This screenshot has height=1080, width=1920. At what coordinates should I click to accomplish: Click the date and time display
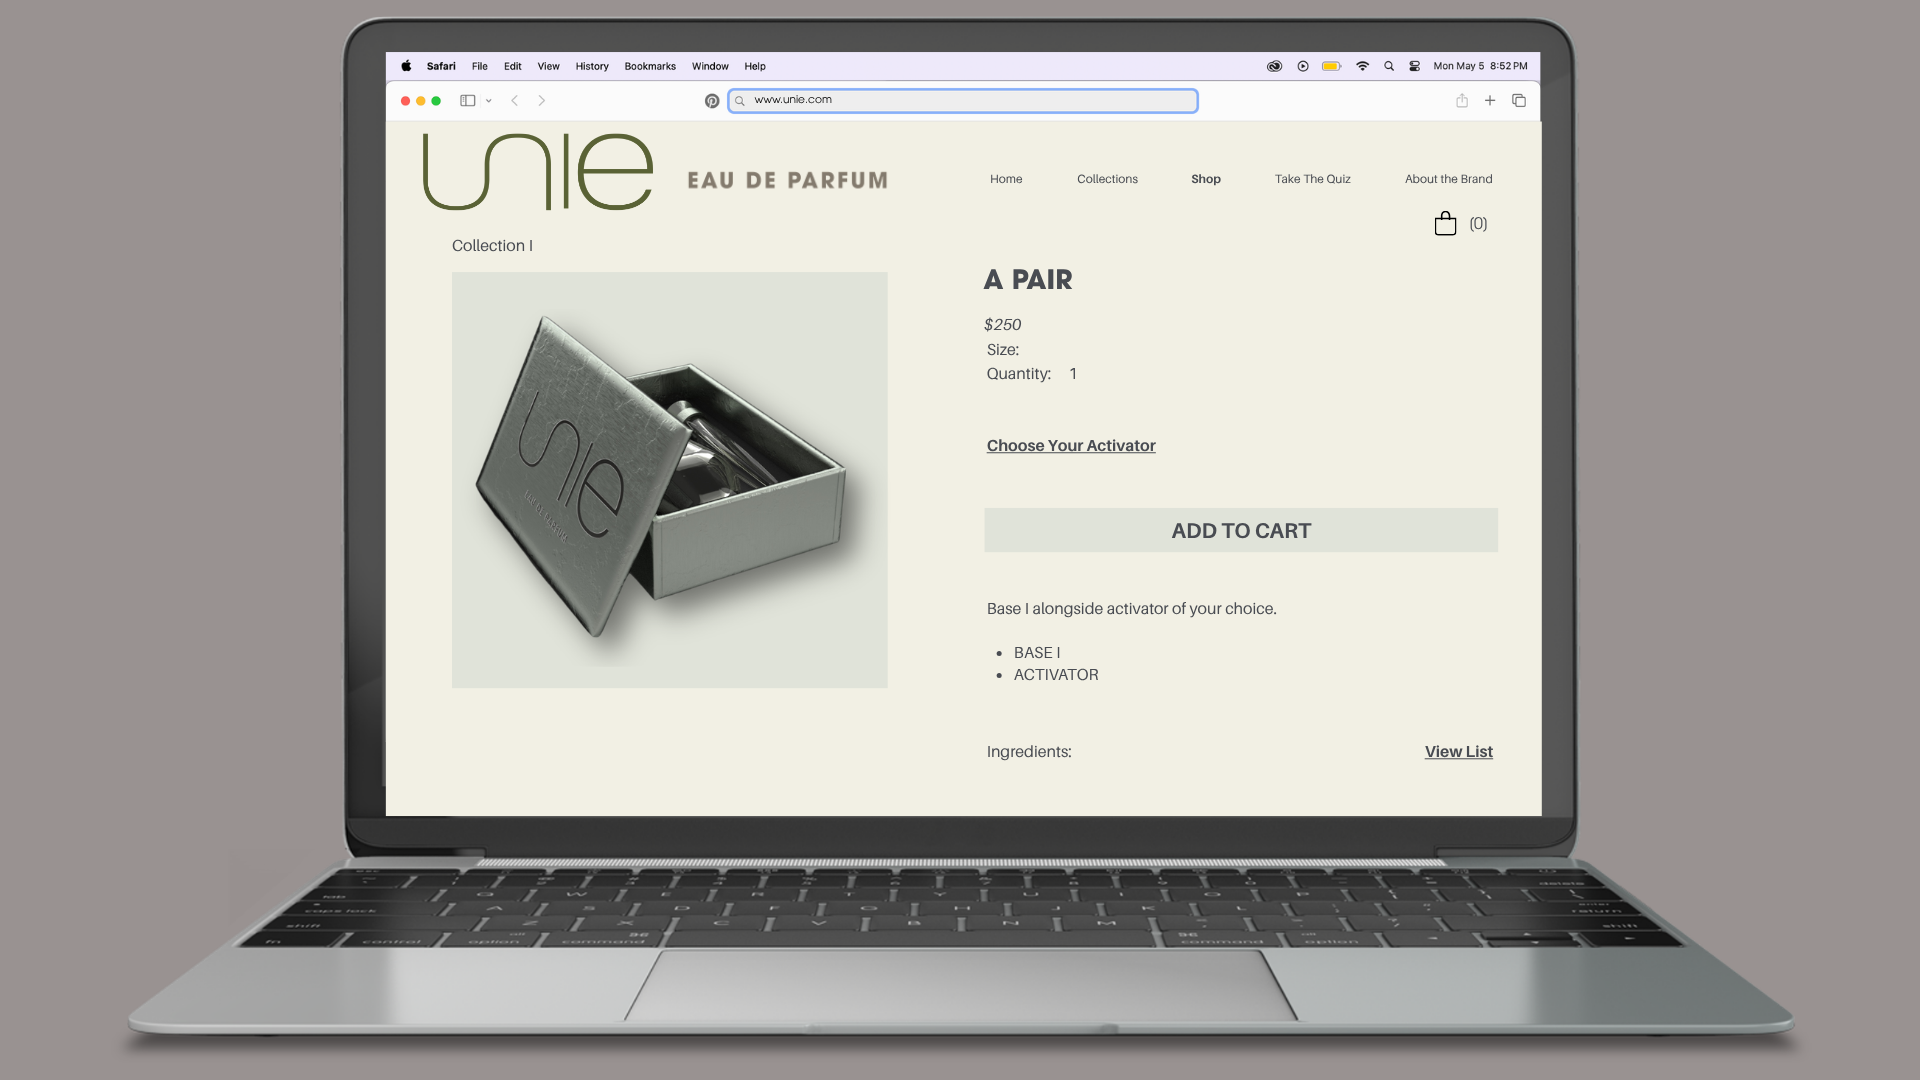(x=1480, y=66)
